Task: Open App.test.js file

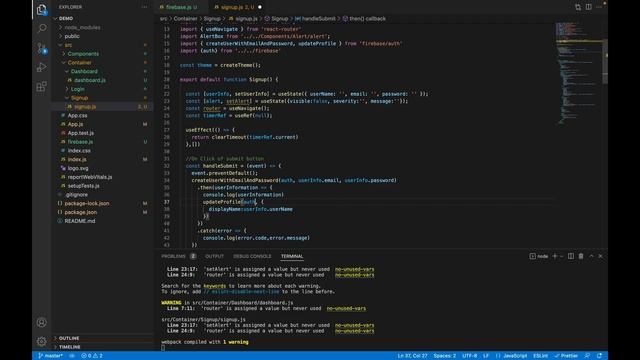Action: [x=80, y=133]
